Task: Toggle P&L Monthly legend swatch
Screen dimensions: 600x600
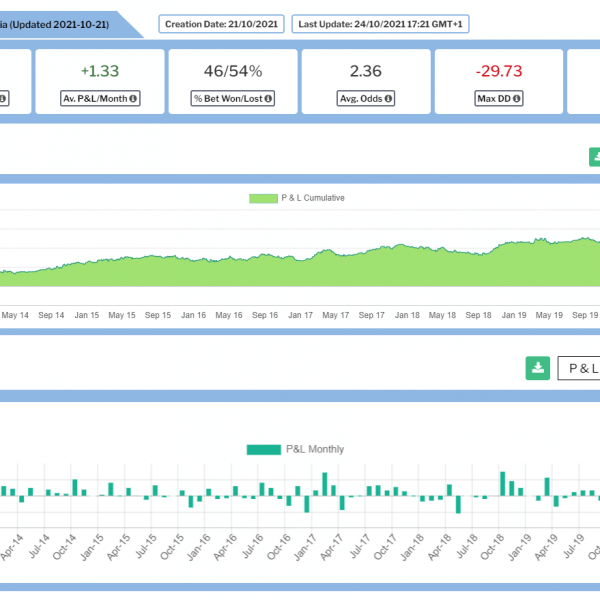Action: point(264,449)
